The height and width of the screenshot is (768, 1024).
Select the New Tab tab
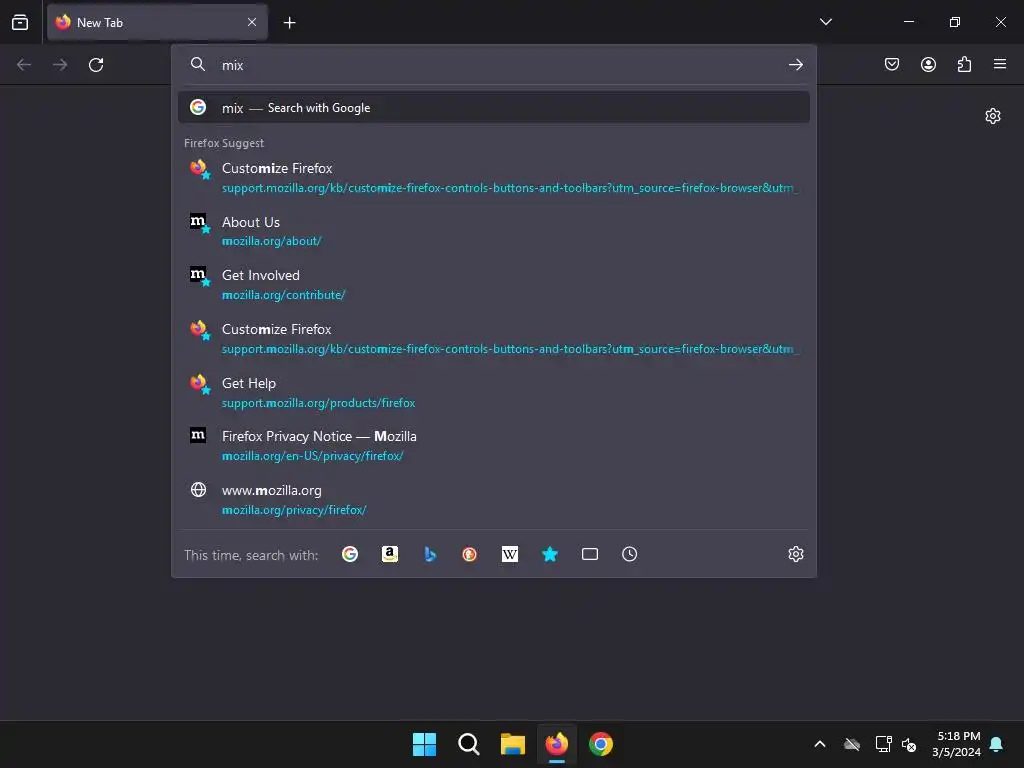(x=157, y=22)
